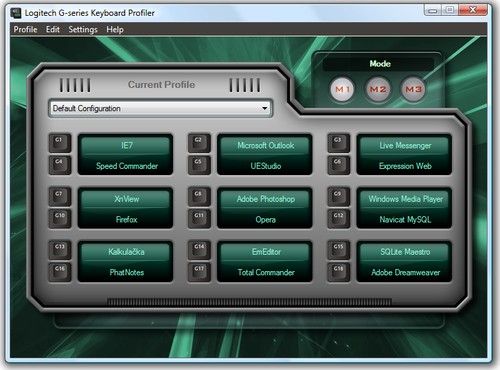Click the G5 key icon
Image resolution: width=500 pixels, height=370 pixels.
(x=199, y=165)
